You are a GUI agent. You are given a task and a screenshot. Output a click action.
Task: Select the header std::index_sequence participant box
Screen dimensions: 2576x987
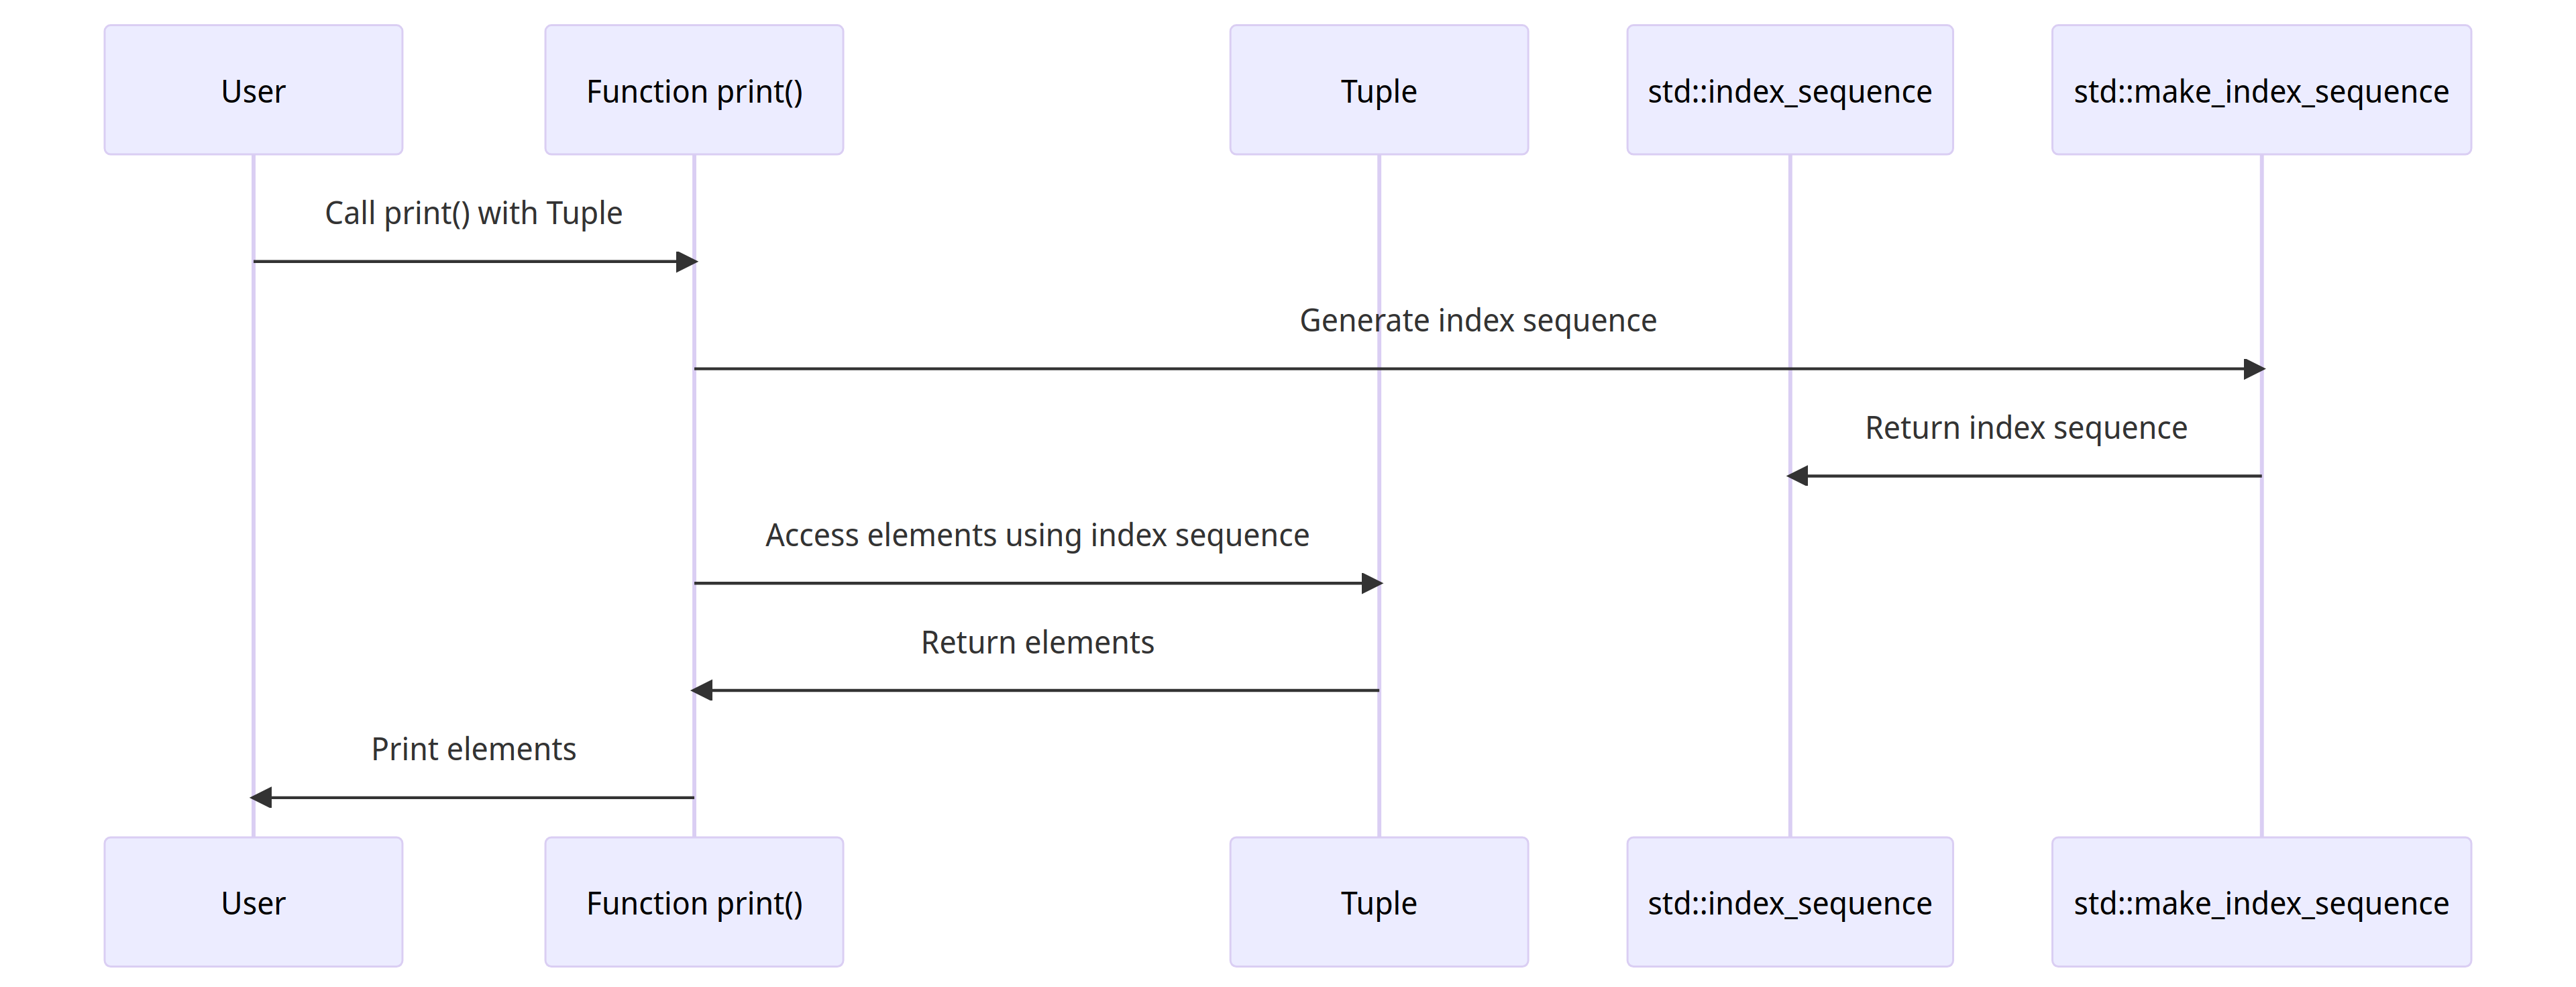click(x=1789, y=91)
